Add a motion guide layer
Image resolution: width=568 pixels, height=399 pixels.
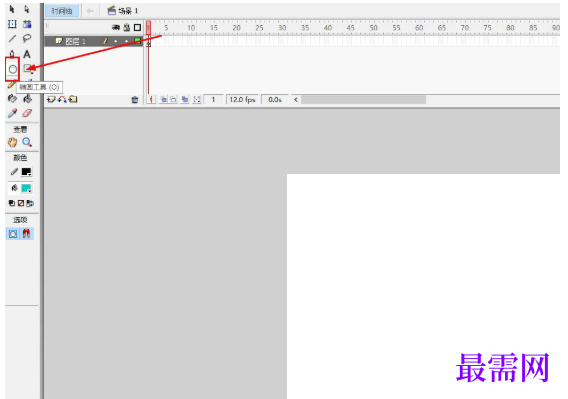click(62, 99)
